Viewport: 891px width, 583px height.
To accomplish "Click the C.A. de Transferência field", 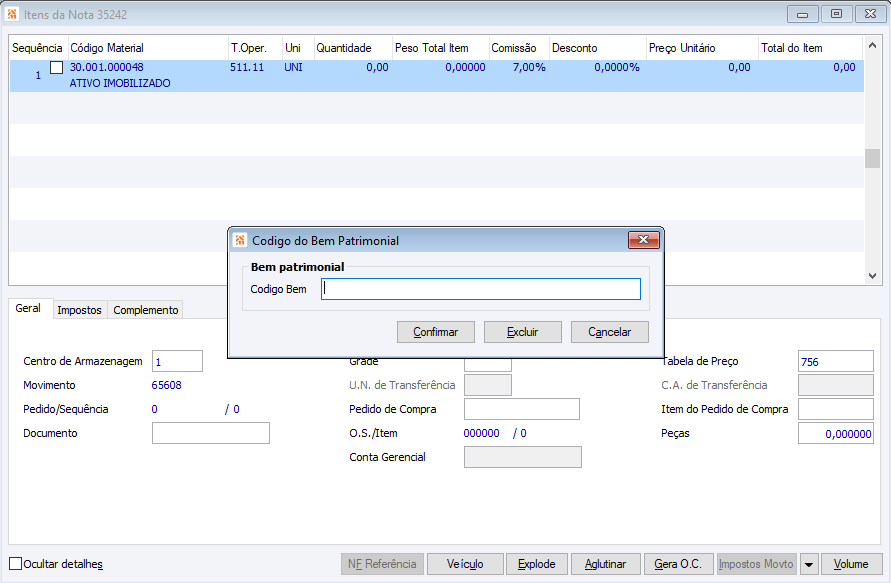I will tap(836, 385).
